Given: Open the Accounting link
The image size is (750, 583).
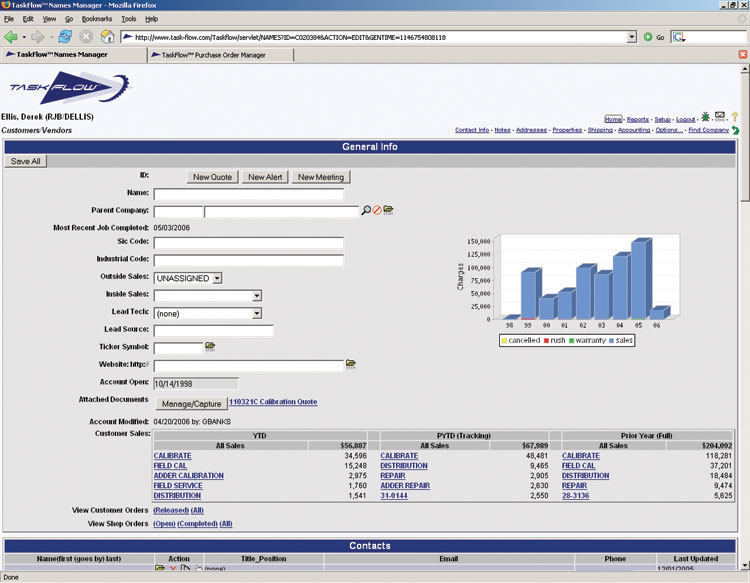Looking at the screenshot, I should coord(634,130).
